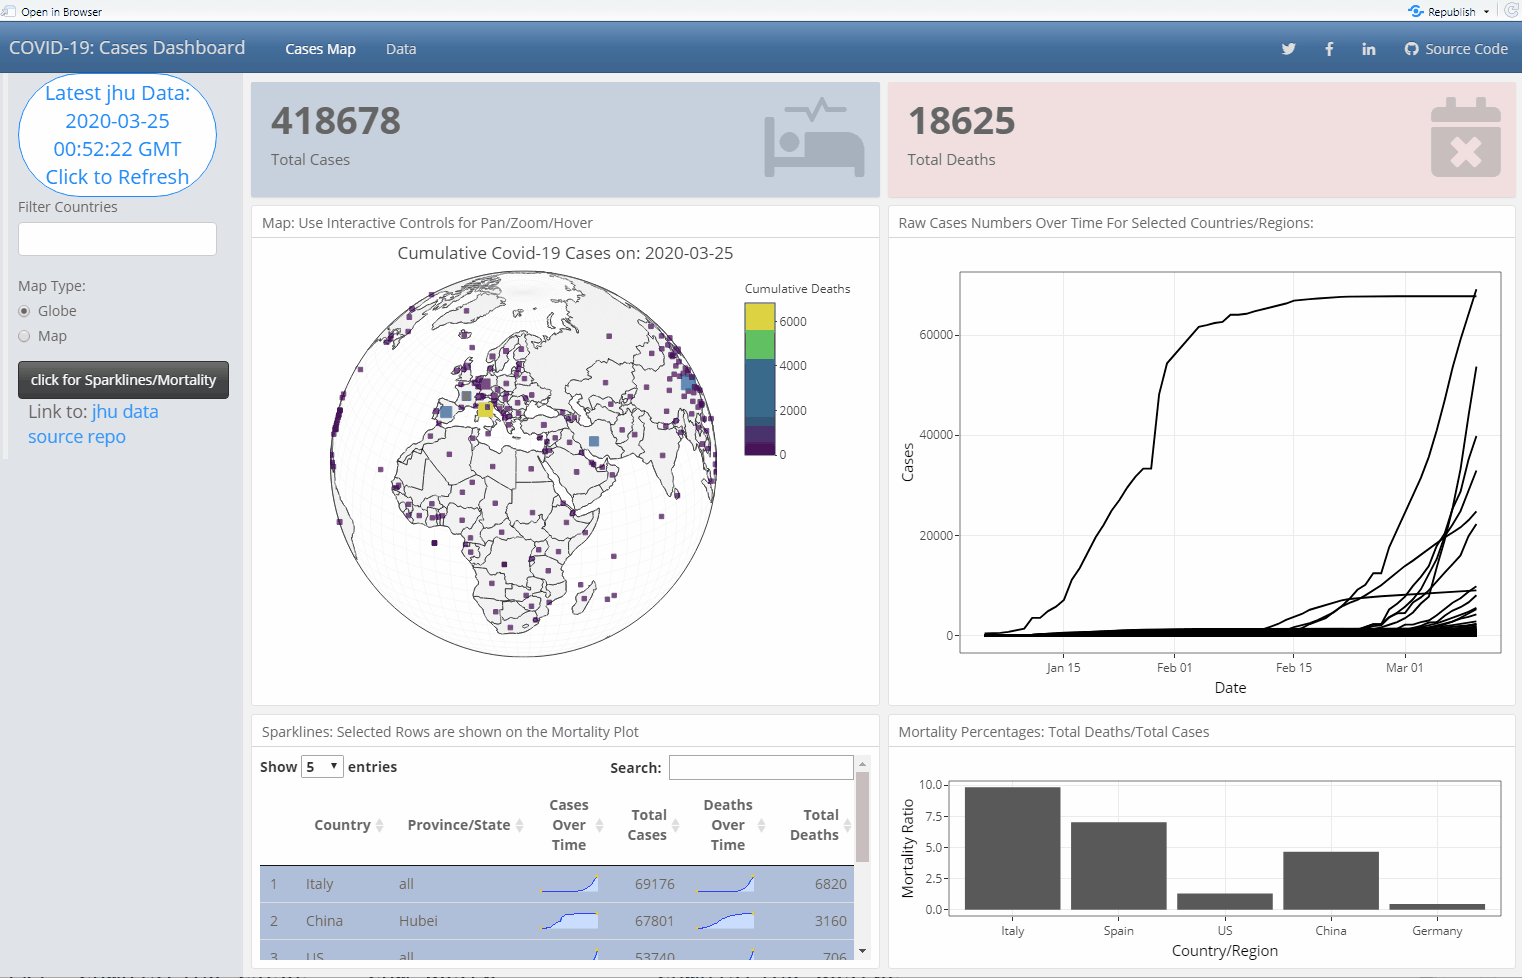1522x978 pixels.
Task: Click the Republish icon
Action: click(1416, 12)
